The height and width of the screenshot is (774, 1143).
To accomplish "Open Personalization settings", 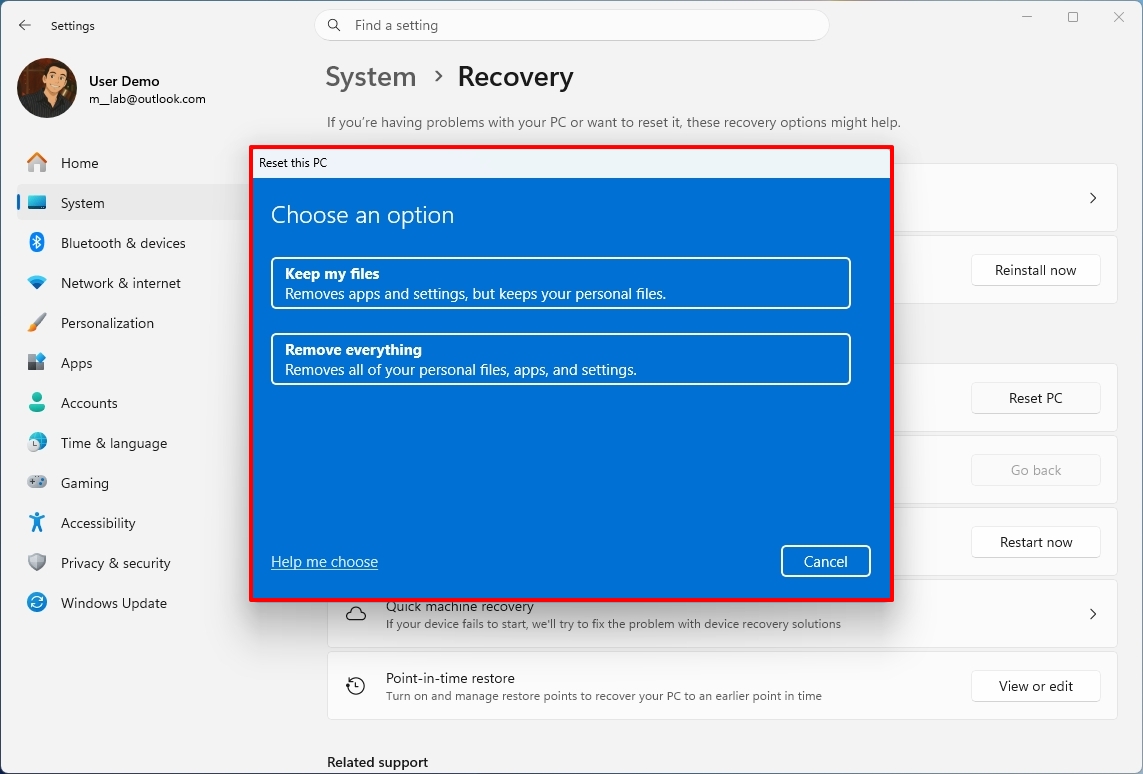I will [x=133, y=323].
